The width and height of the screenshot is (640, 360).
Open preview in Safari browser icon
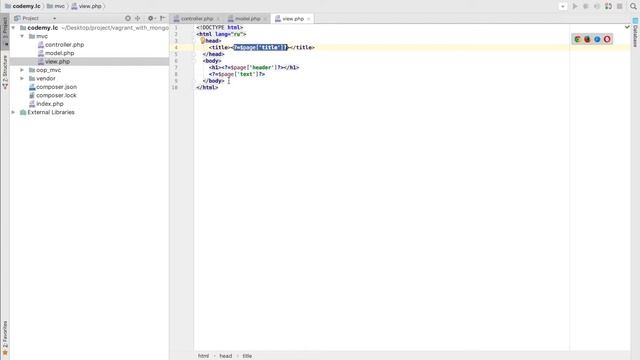[597, 39]
